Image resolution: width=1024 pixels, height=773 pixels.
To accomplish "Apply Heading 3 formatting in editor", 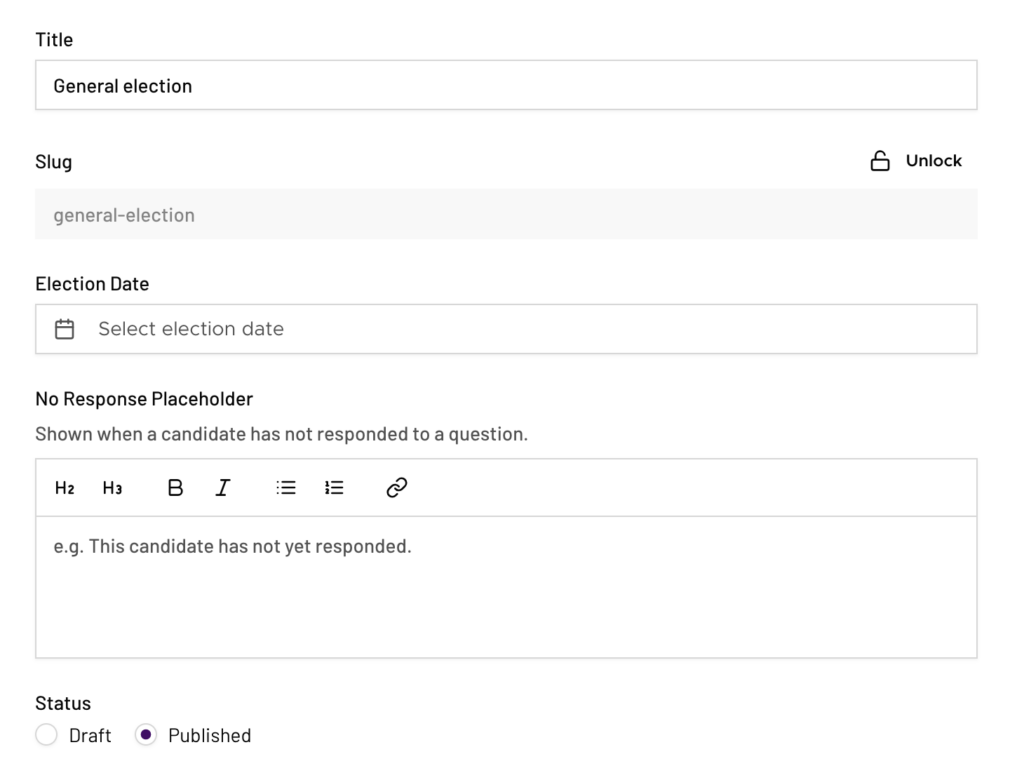I will [112, 488].
